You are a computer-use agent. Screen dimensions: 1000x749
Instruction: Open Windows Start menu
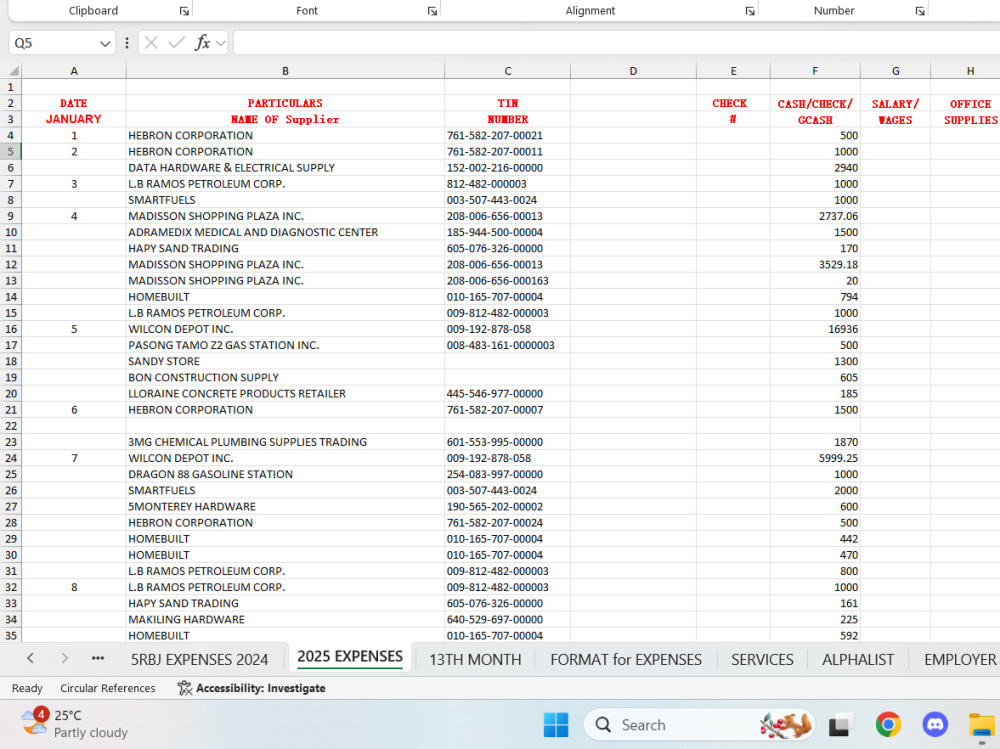pos(555,725)
